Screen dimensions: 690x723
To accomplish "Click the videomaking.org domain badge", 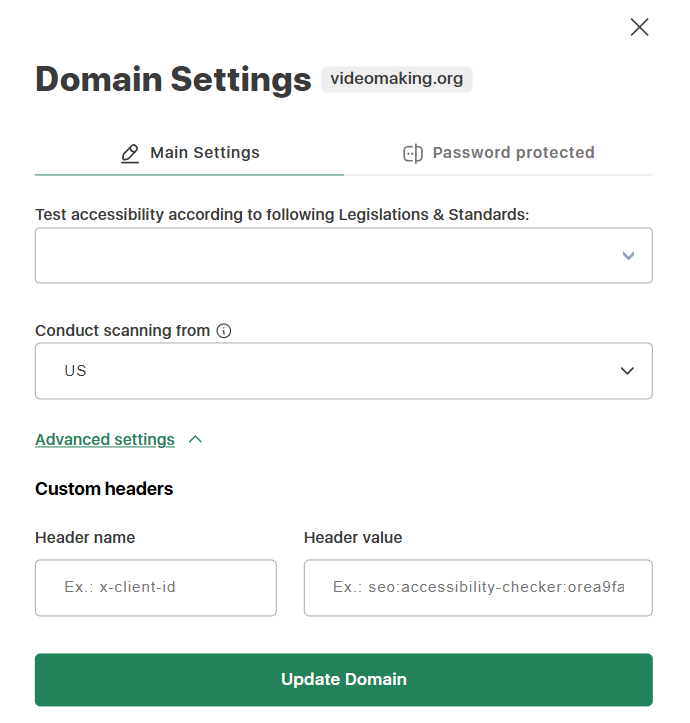I will click(396, 79).
